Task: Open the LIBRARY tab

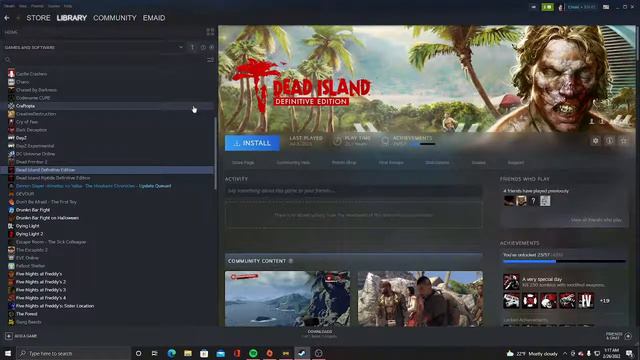Action: click(72, 18)
